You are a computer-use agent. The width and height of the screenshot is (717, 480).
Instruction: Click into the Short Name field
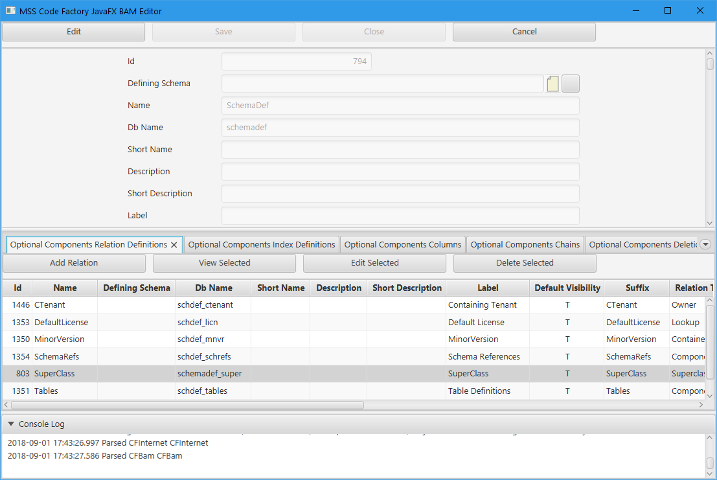[x=400, y=150]
